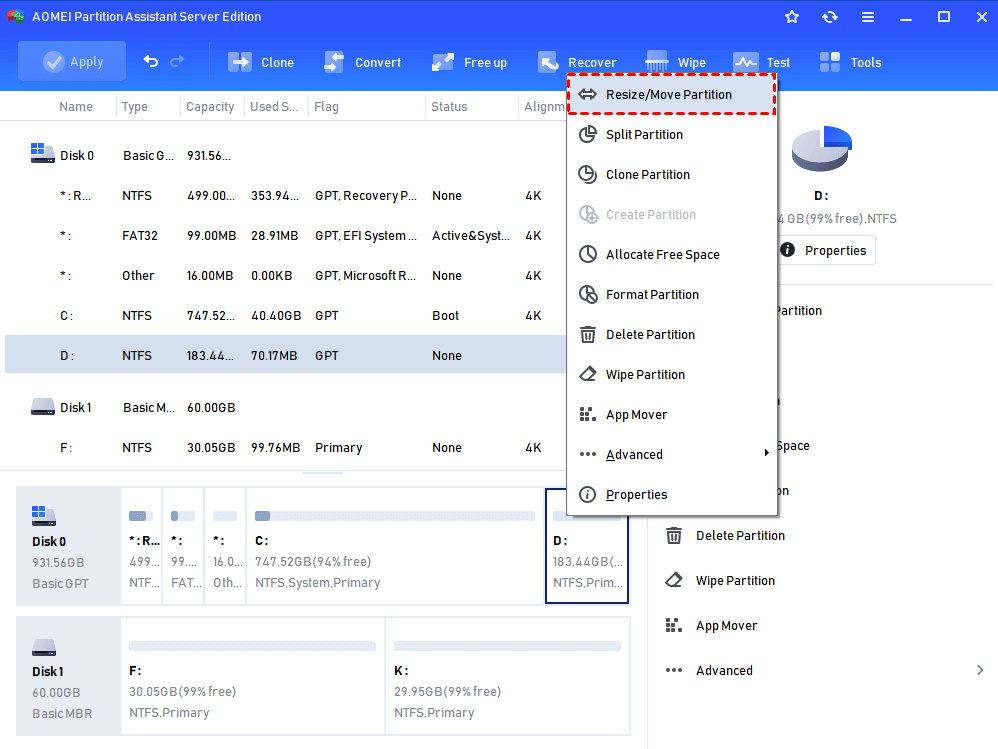
Task: Sort by the Type column header
Action: coord(135,106)
